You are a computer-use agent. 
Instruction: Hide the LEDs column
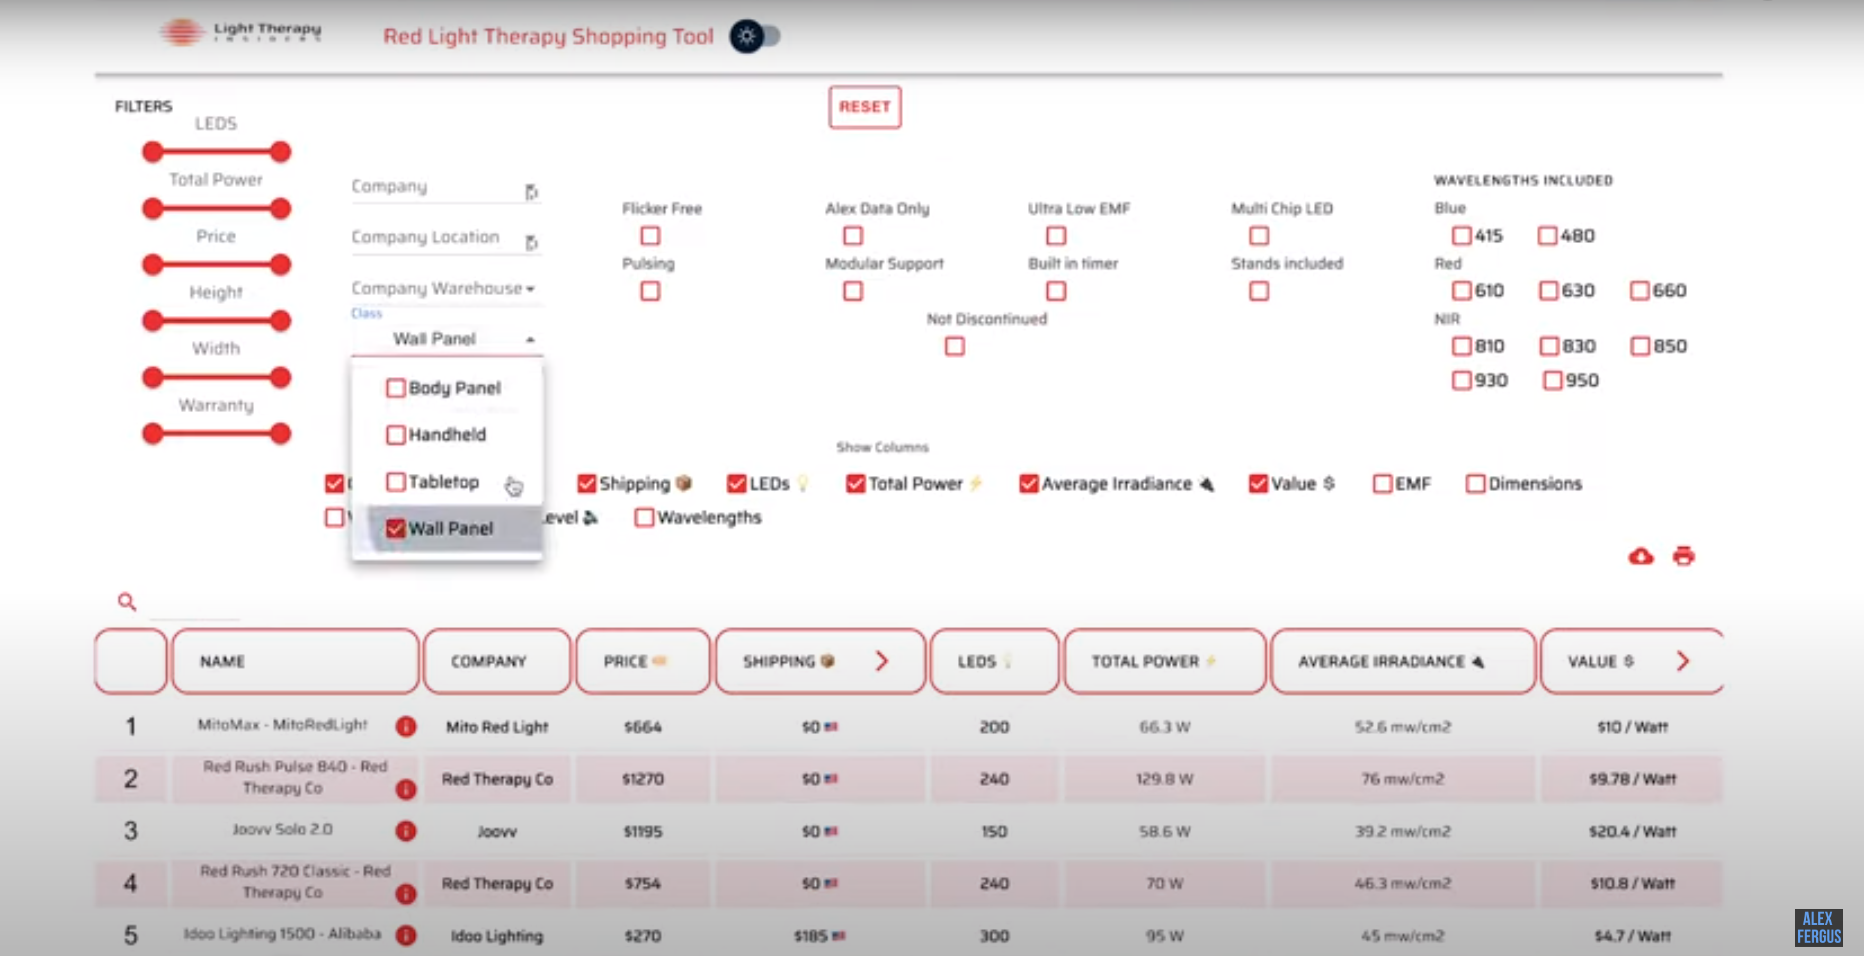737,484
